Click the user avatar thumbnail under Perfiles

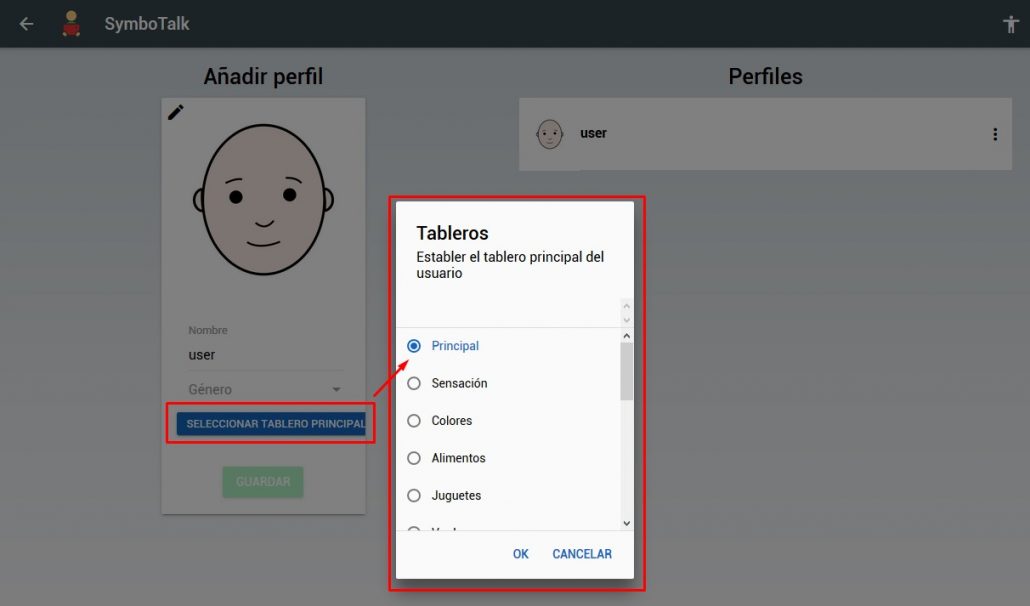[x=549, y=133]
